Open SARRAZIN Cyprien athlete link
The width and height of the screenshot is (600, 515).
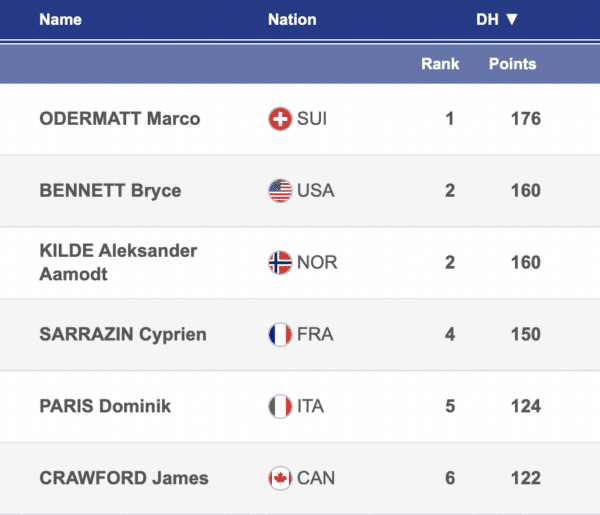click(x=122, y=335)
